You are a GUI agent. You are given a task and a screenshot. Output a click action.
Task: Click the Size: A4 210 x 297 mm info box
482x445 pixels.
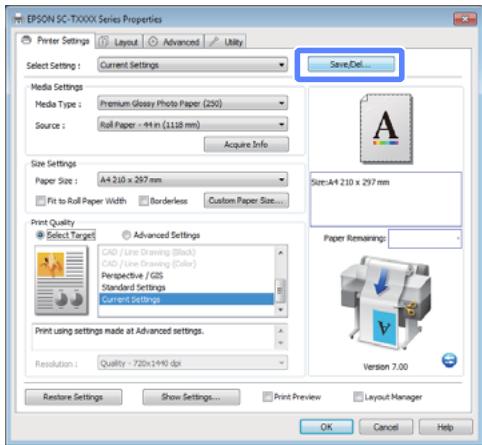pyautogui.click(x=386, y=199)
